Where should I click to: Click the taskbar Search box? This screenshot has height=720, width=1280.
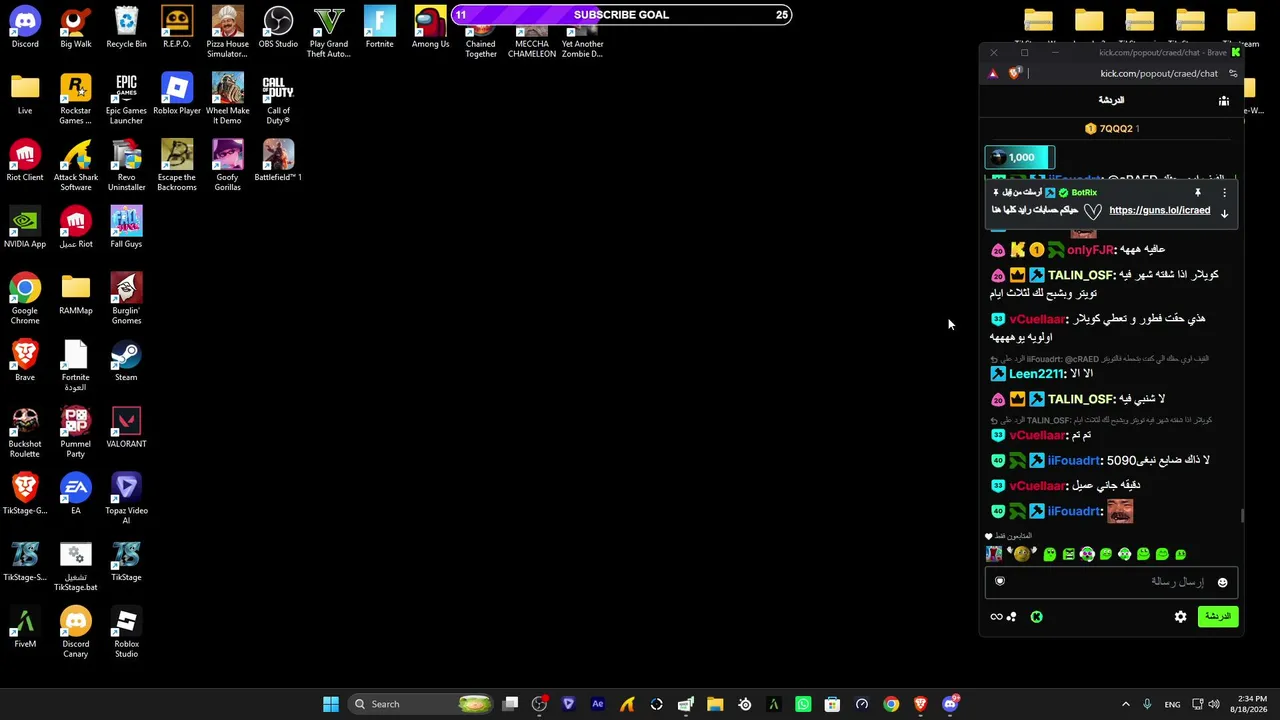click(420, 704)
